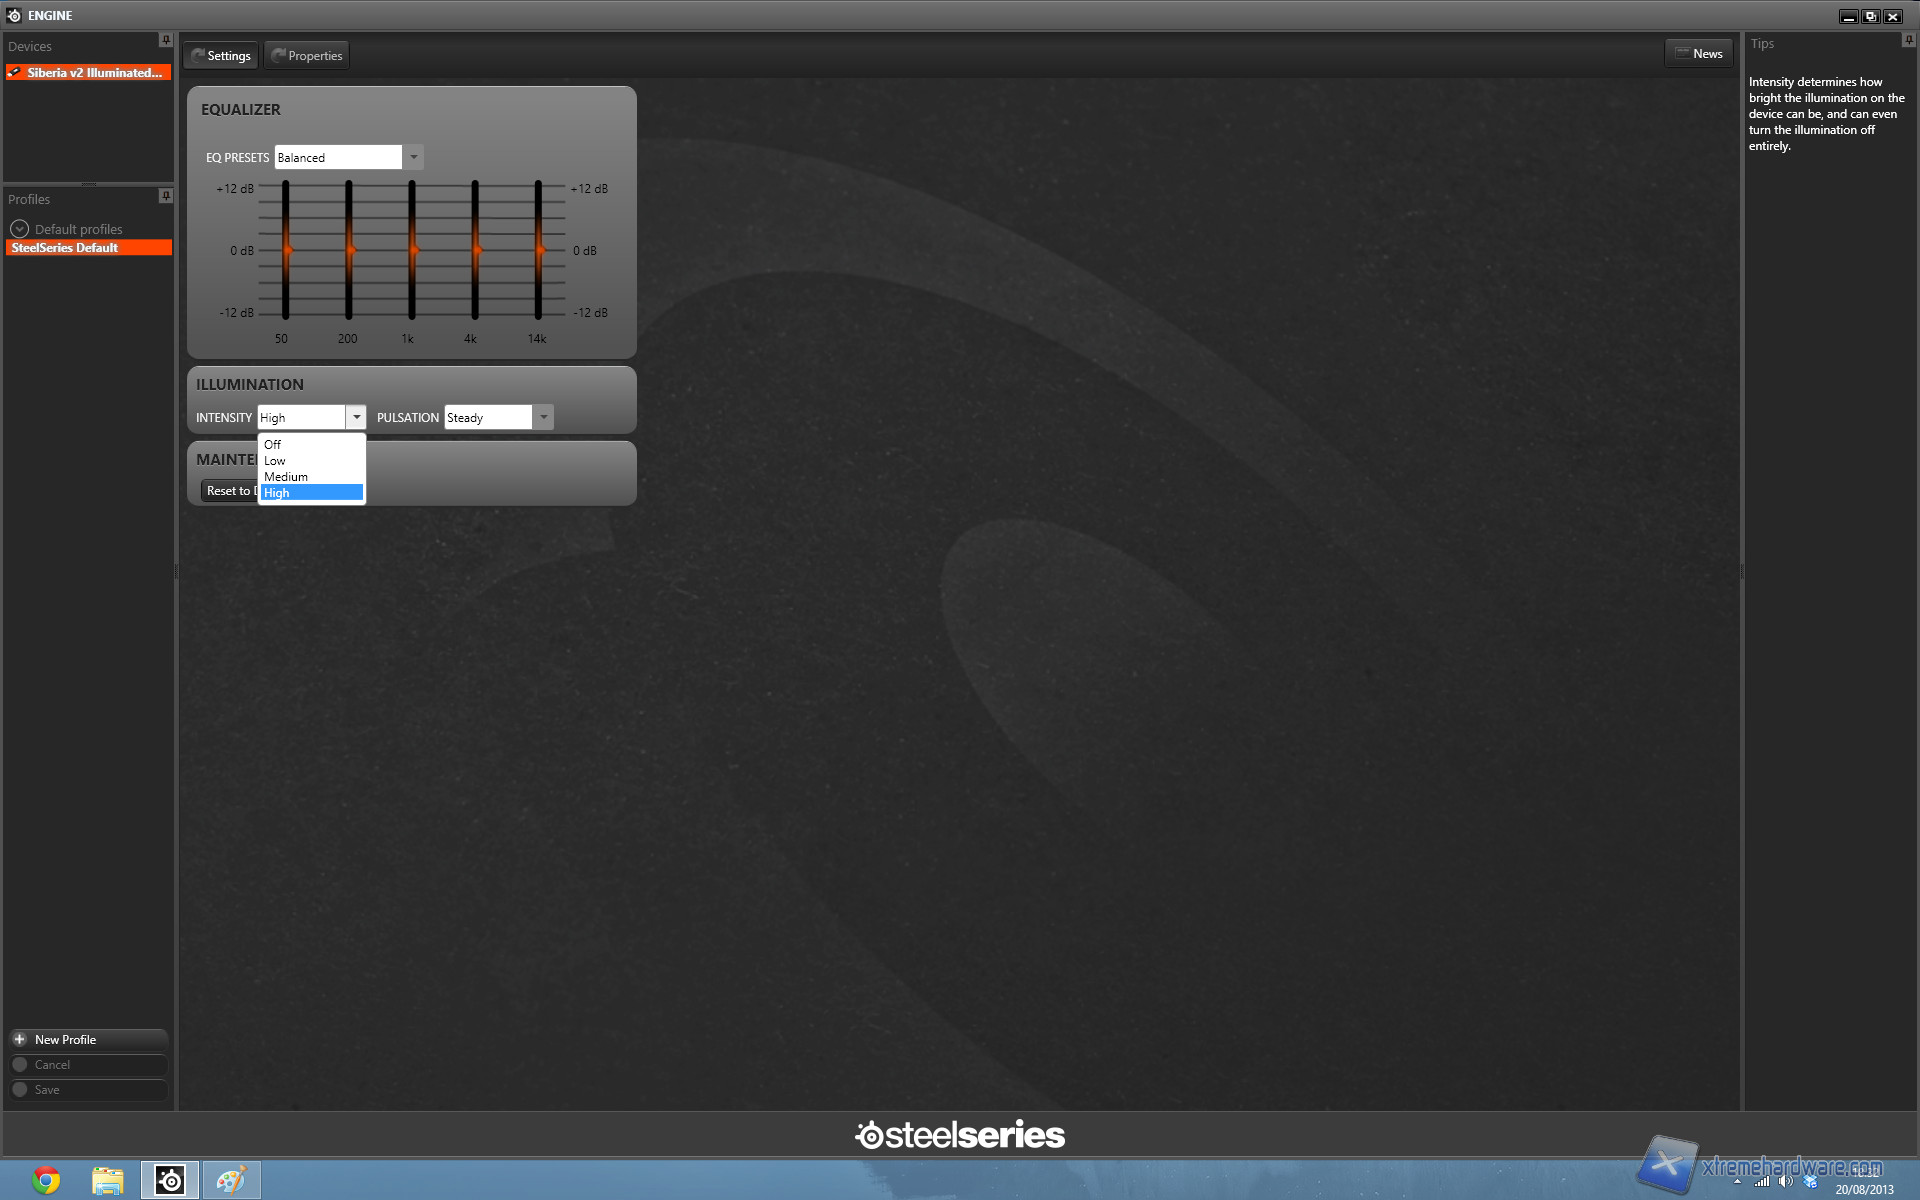Click the Default profiles expand icon
This screenshot has width=1920, height=1200.
[21, 227]
